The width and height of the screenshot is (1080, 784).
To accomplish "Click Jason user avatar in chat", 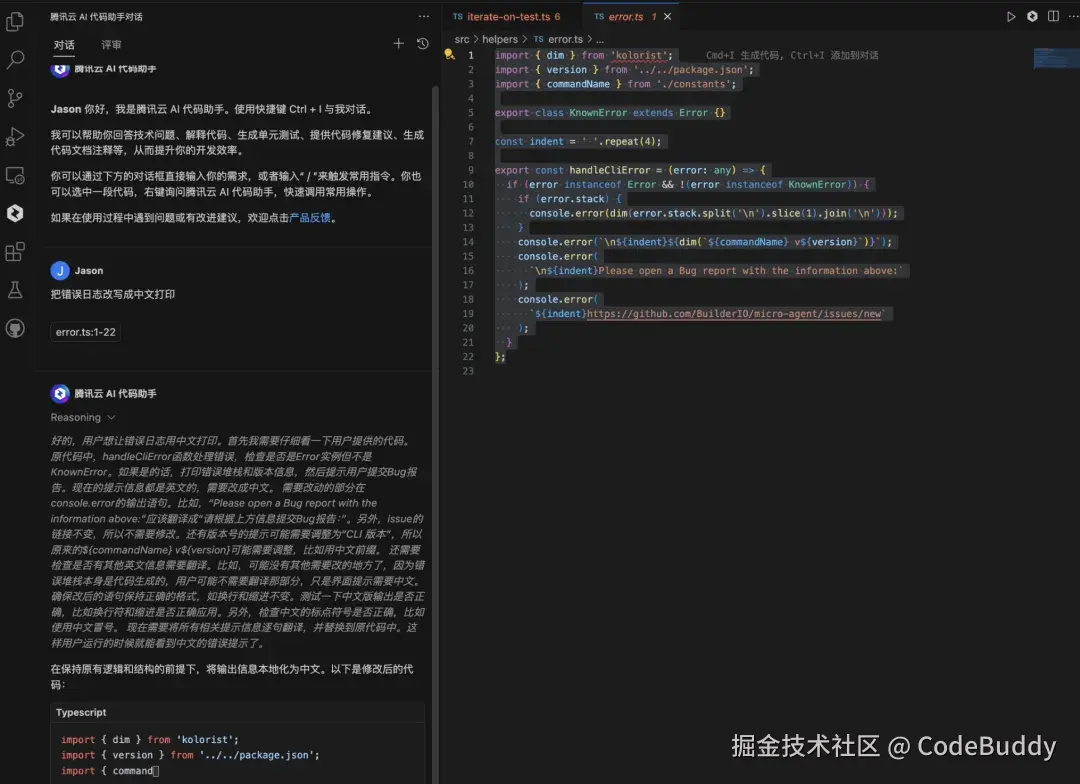I will 60,271.
